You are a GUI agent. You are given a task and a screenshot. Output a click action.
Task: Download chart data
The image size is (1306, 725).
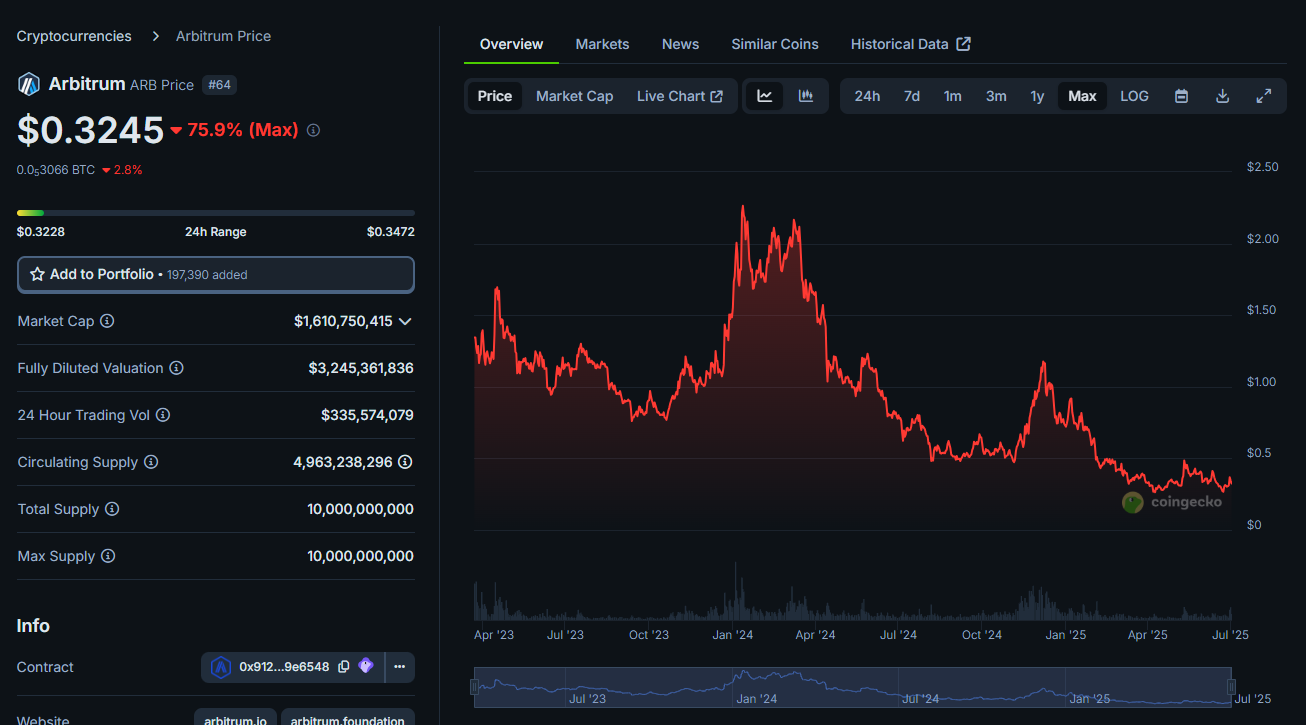[x=1222, y=96]
